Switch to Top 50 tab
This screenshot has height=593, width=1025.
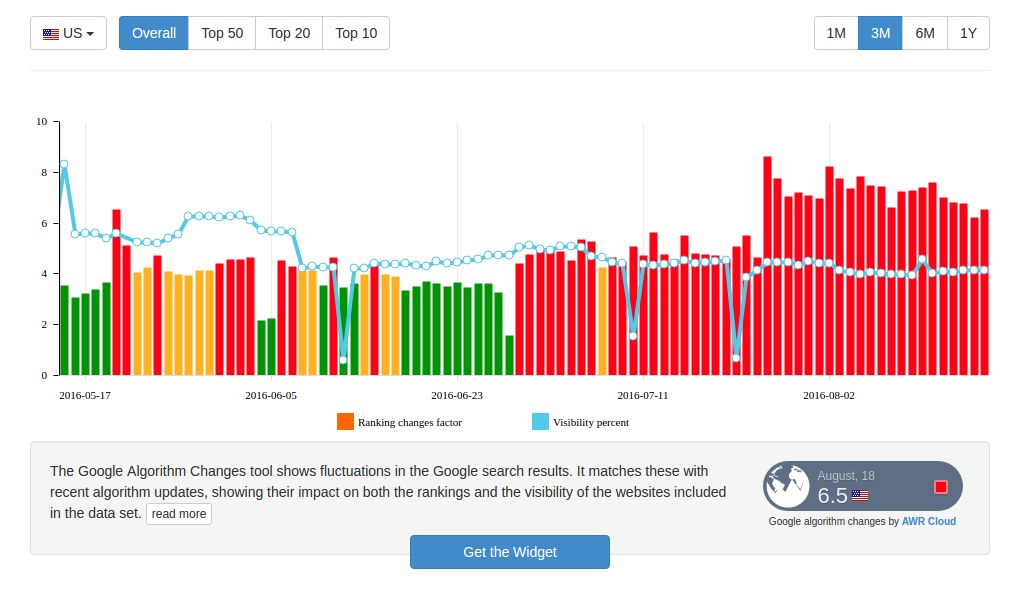(222, 33)
